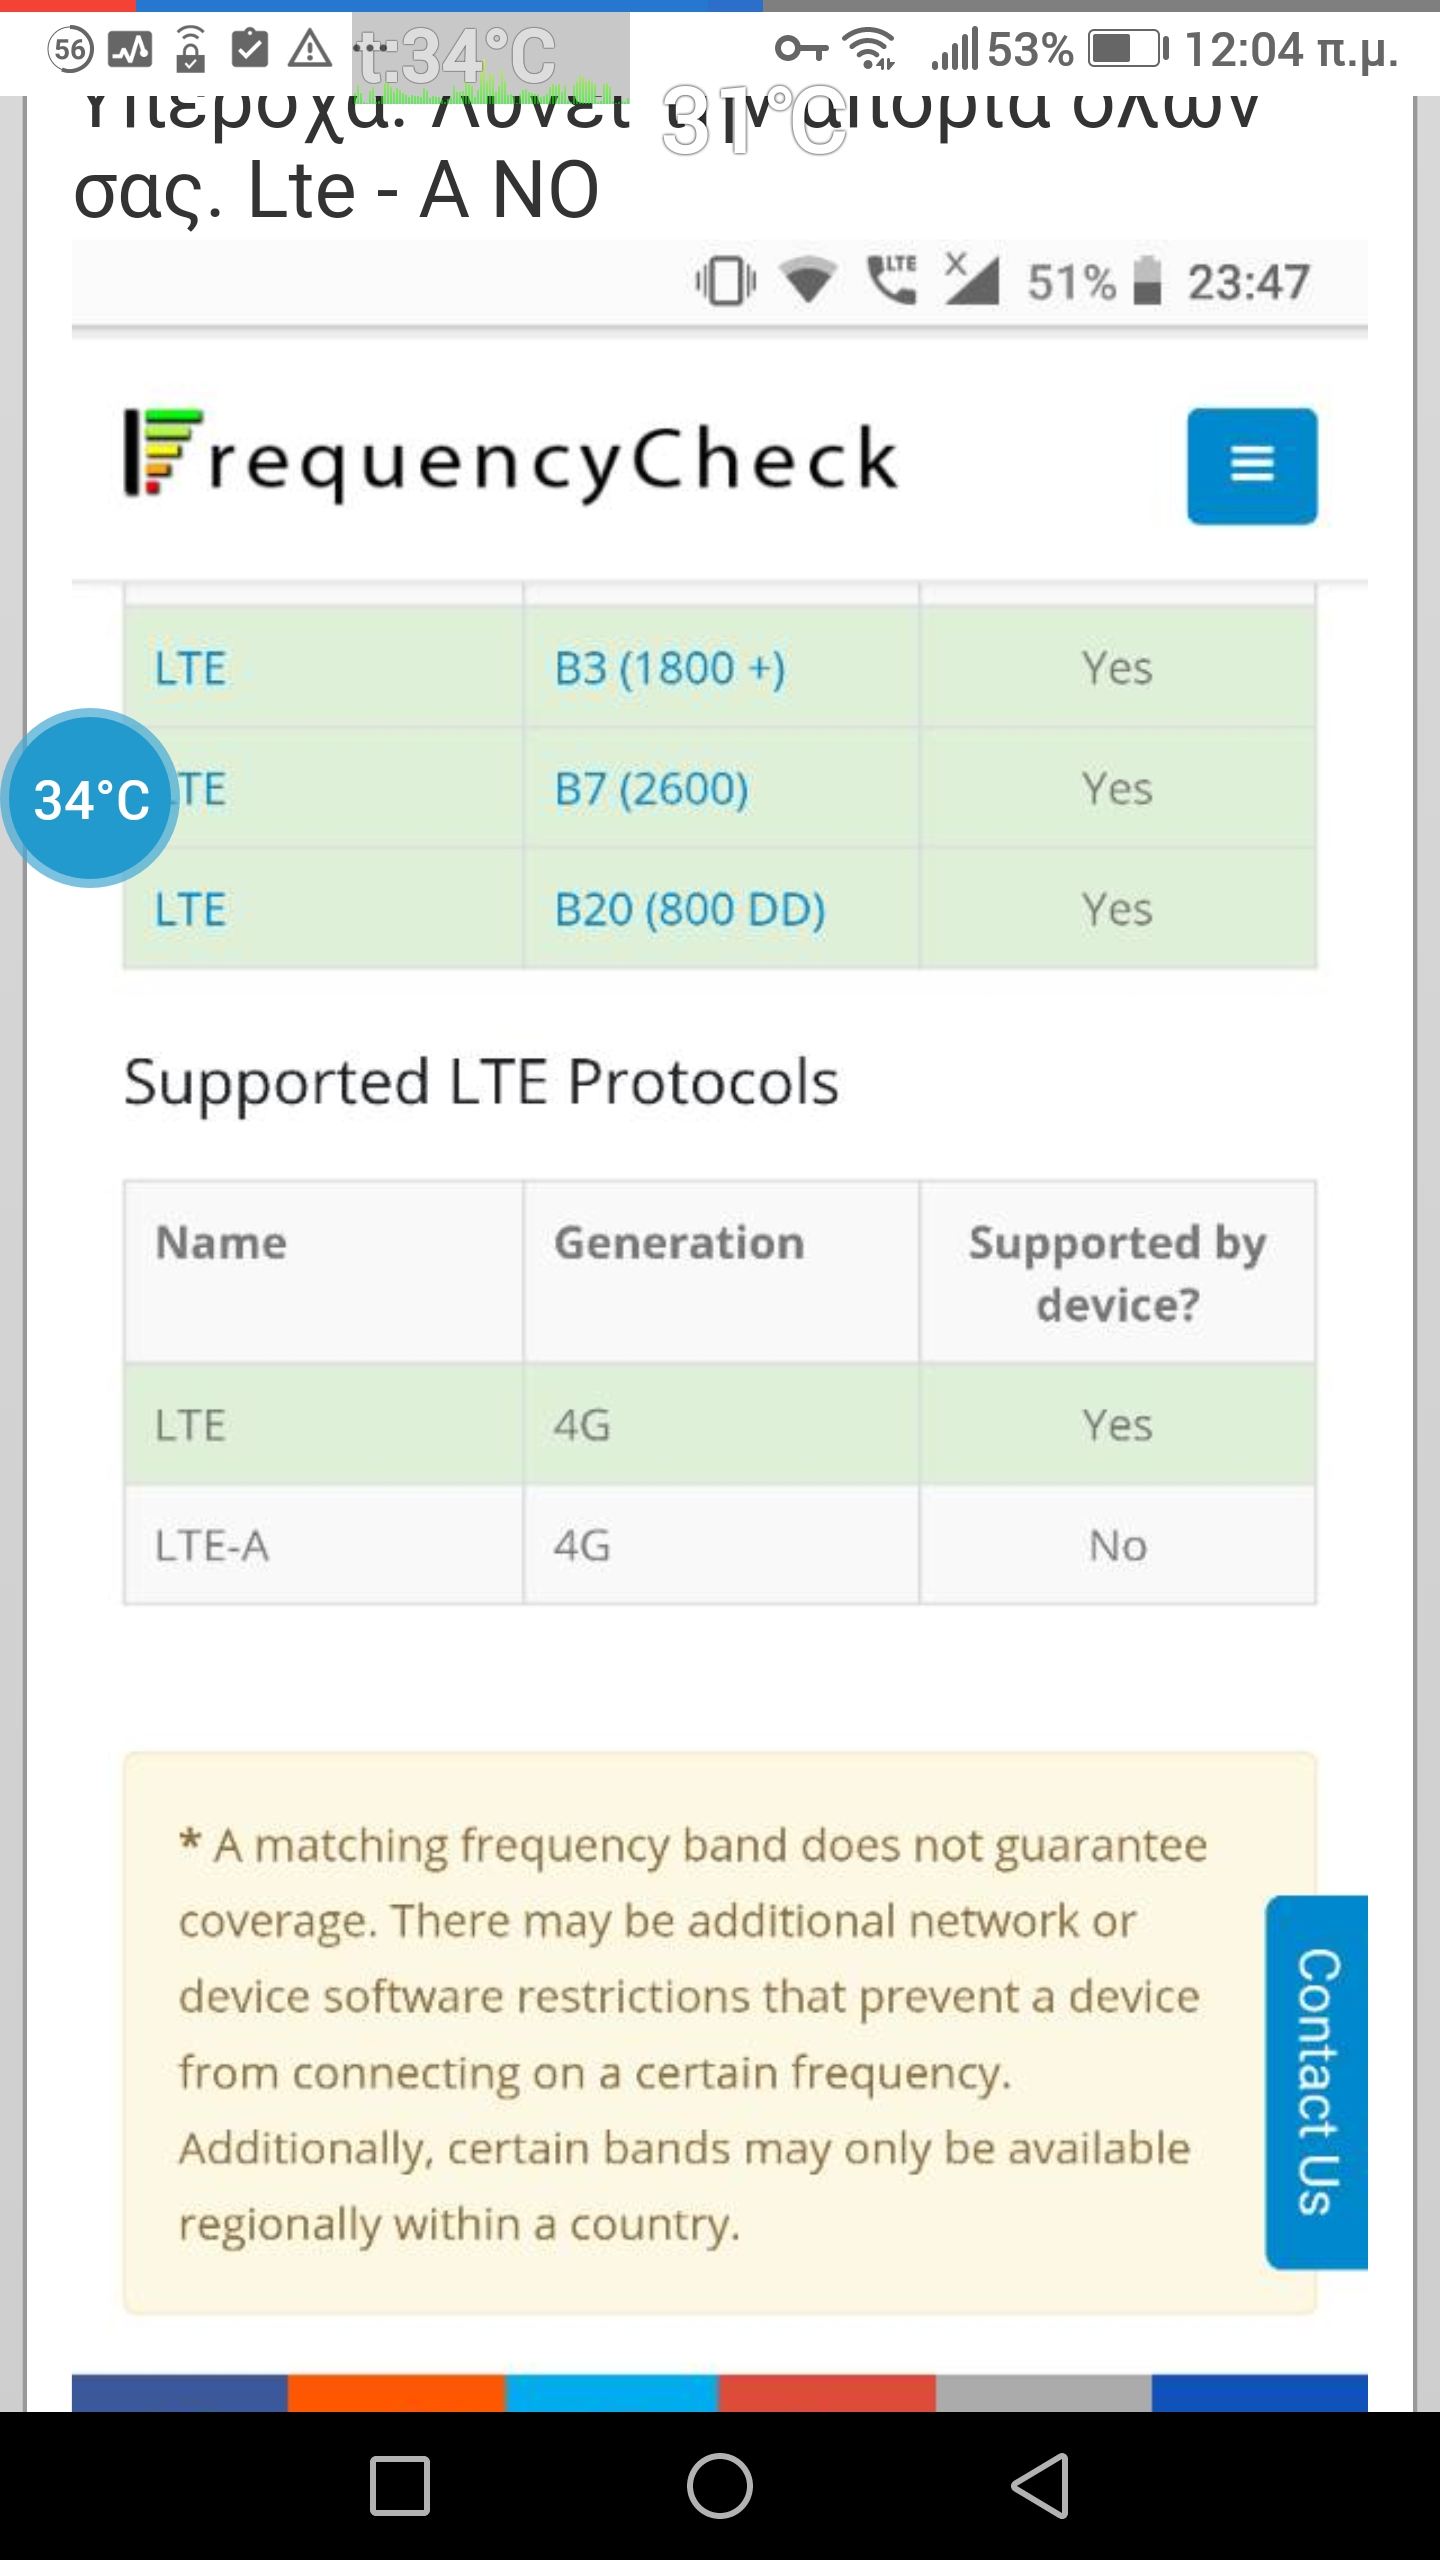
Task: Open the Contact Us side tab
Action: [x=1316, y=2082]
